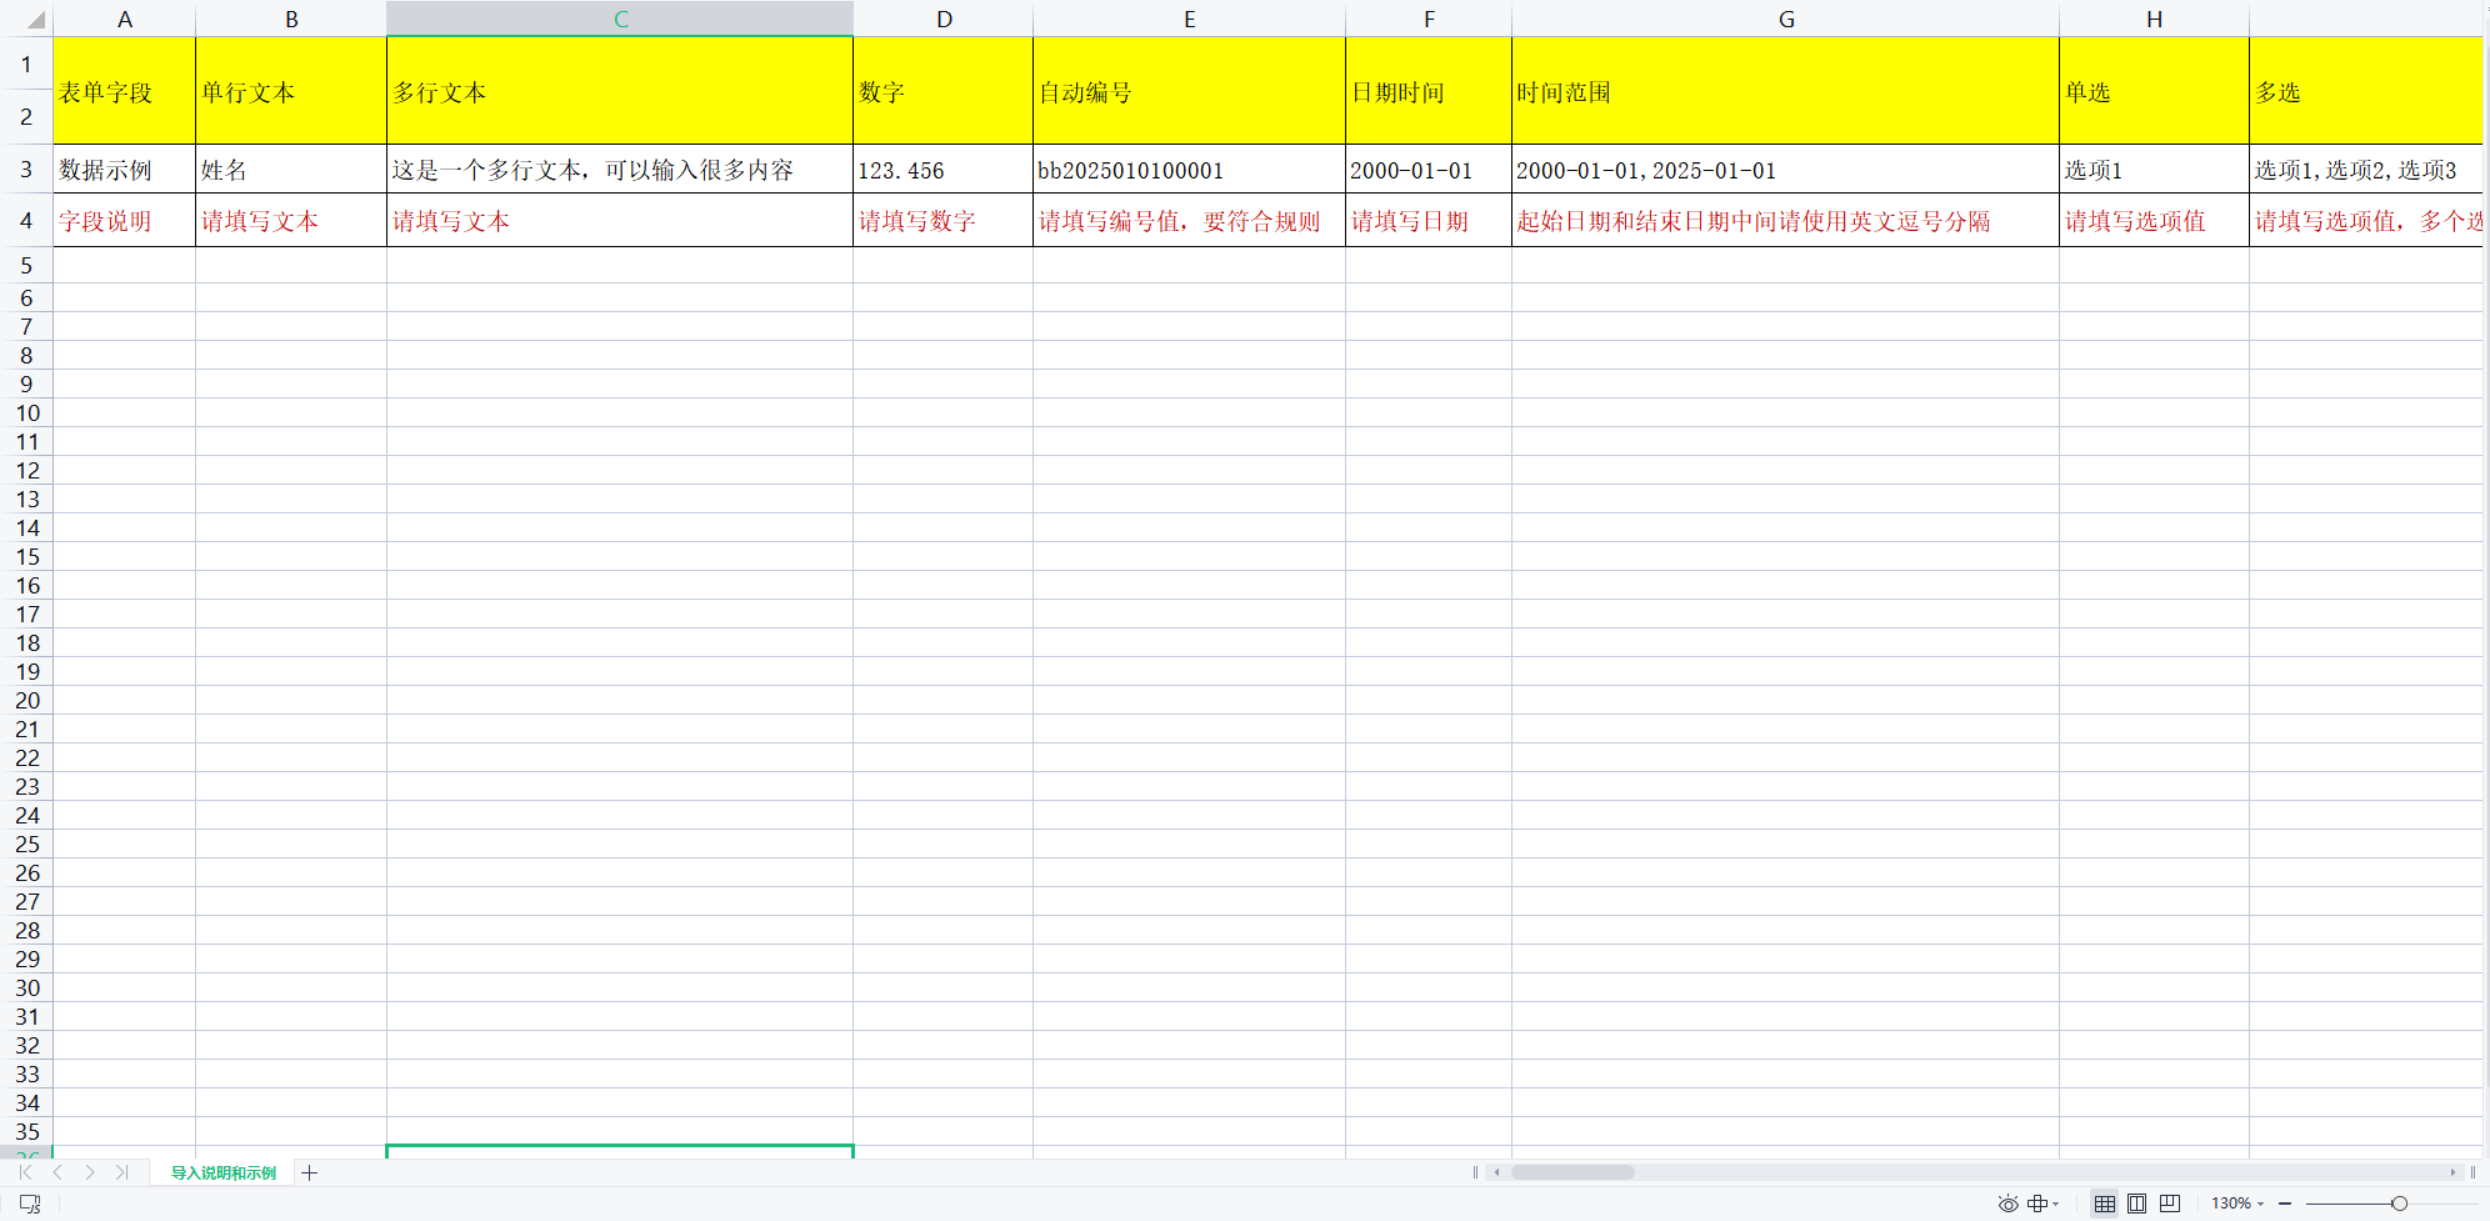Screen dimensions: 2490x1221
Task: Jump to the first sheet with navigation arrow
Action: [25, 1172]
